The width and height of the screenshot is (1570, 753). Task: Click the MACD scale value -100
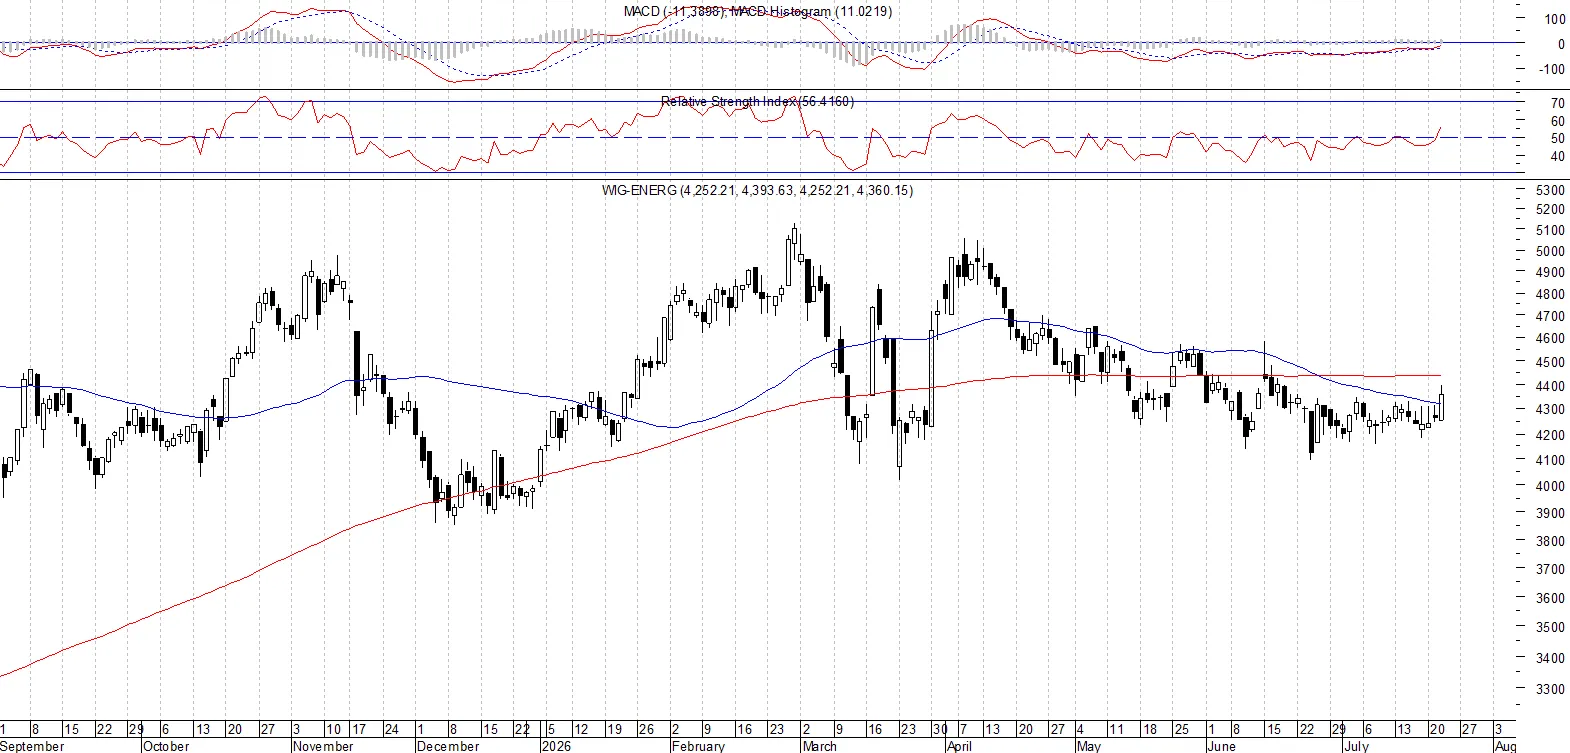click(x=1552, y=69)
